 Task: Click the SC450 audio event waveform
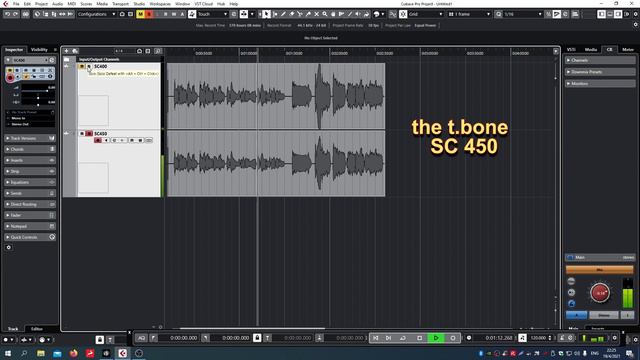click(x=276, y=163)
